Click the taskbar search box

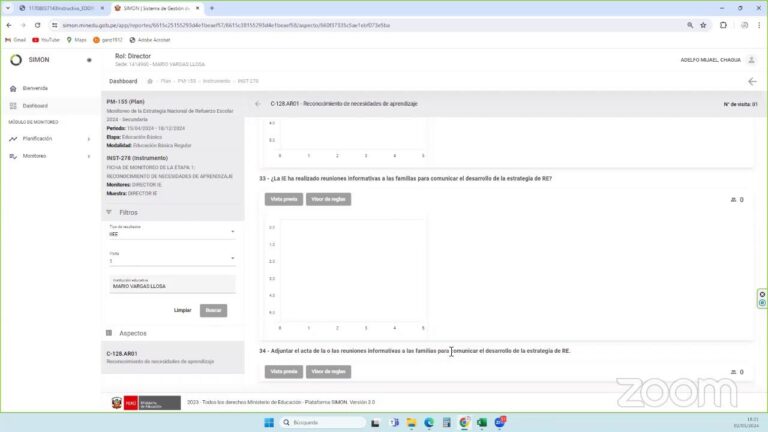tap(323, 422)
